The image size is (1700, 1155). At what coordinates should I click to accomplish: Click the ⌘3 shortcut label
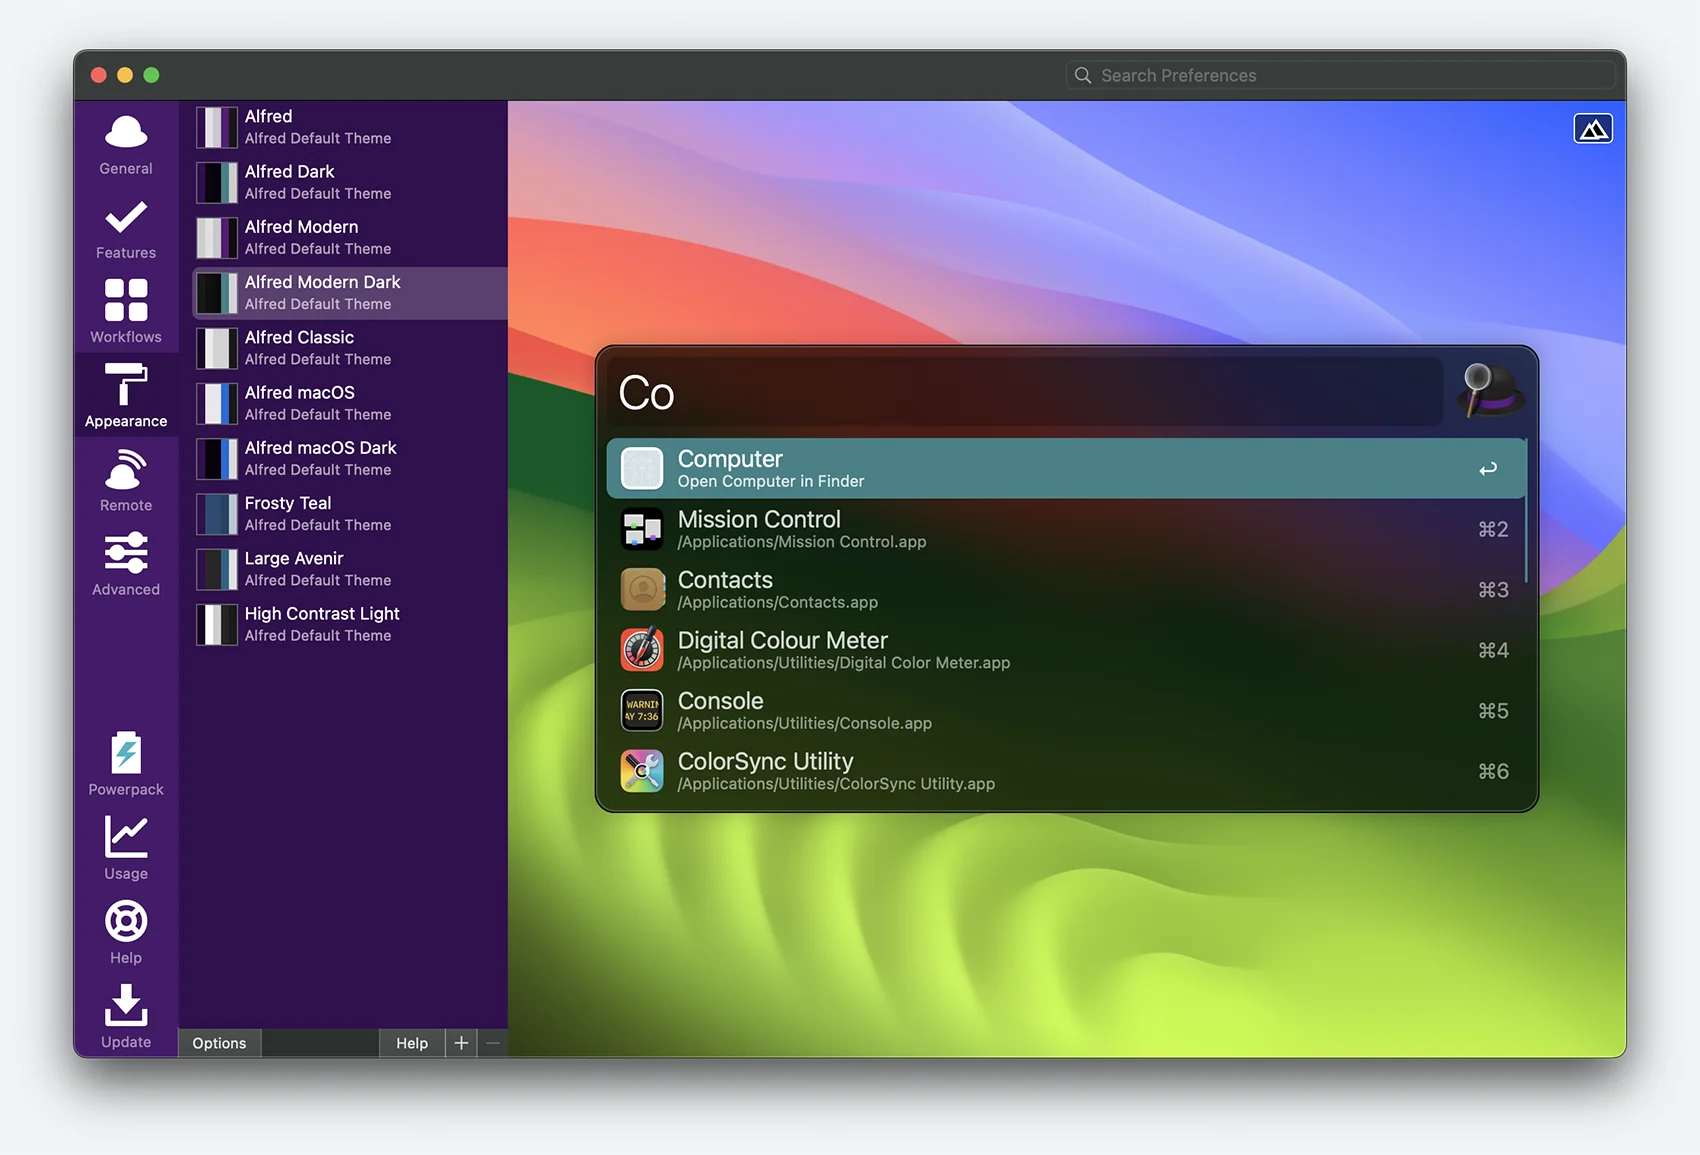1493,590
